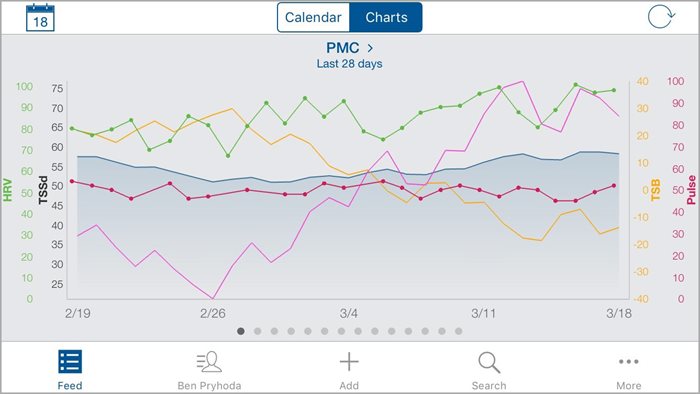Open the More three-dots icon
The height and width of the screenshot is (394, 700).
pos(629,361)
